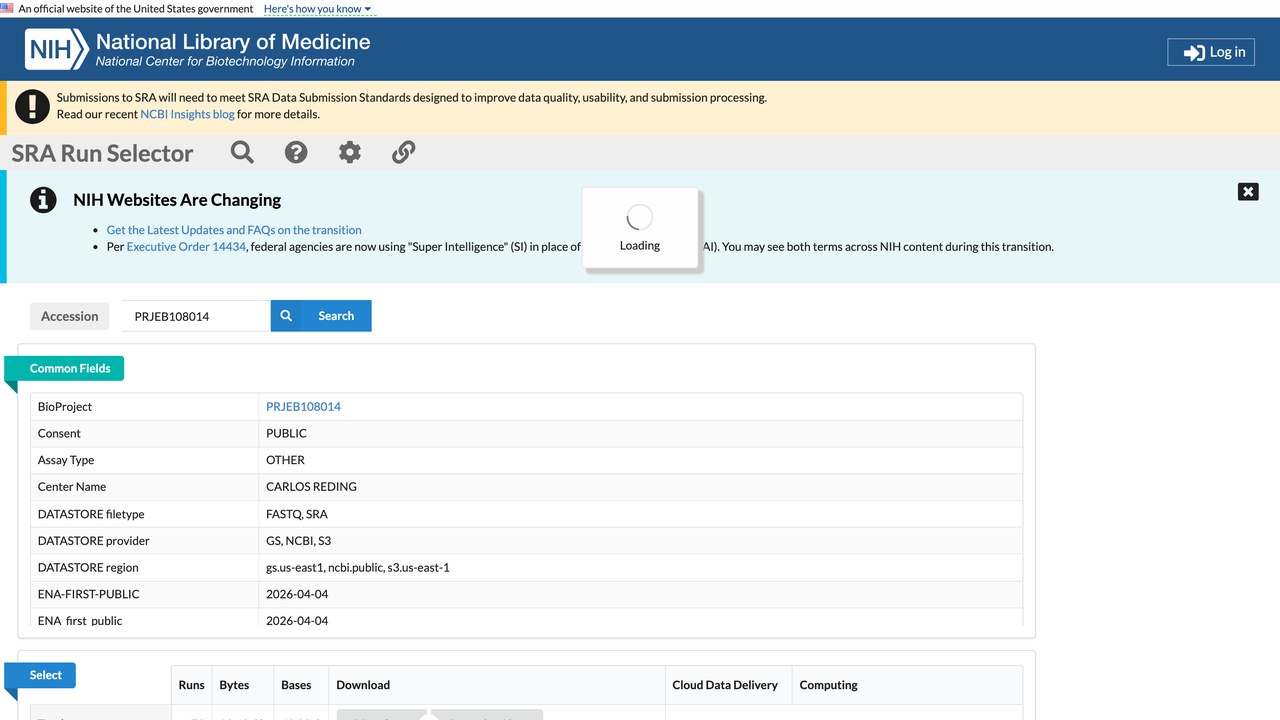Click the US flag icon

click(7, 8)
